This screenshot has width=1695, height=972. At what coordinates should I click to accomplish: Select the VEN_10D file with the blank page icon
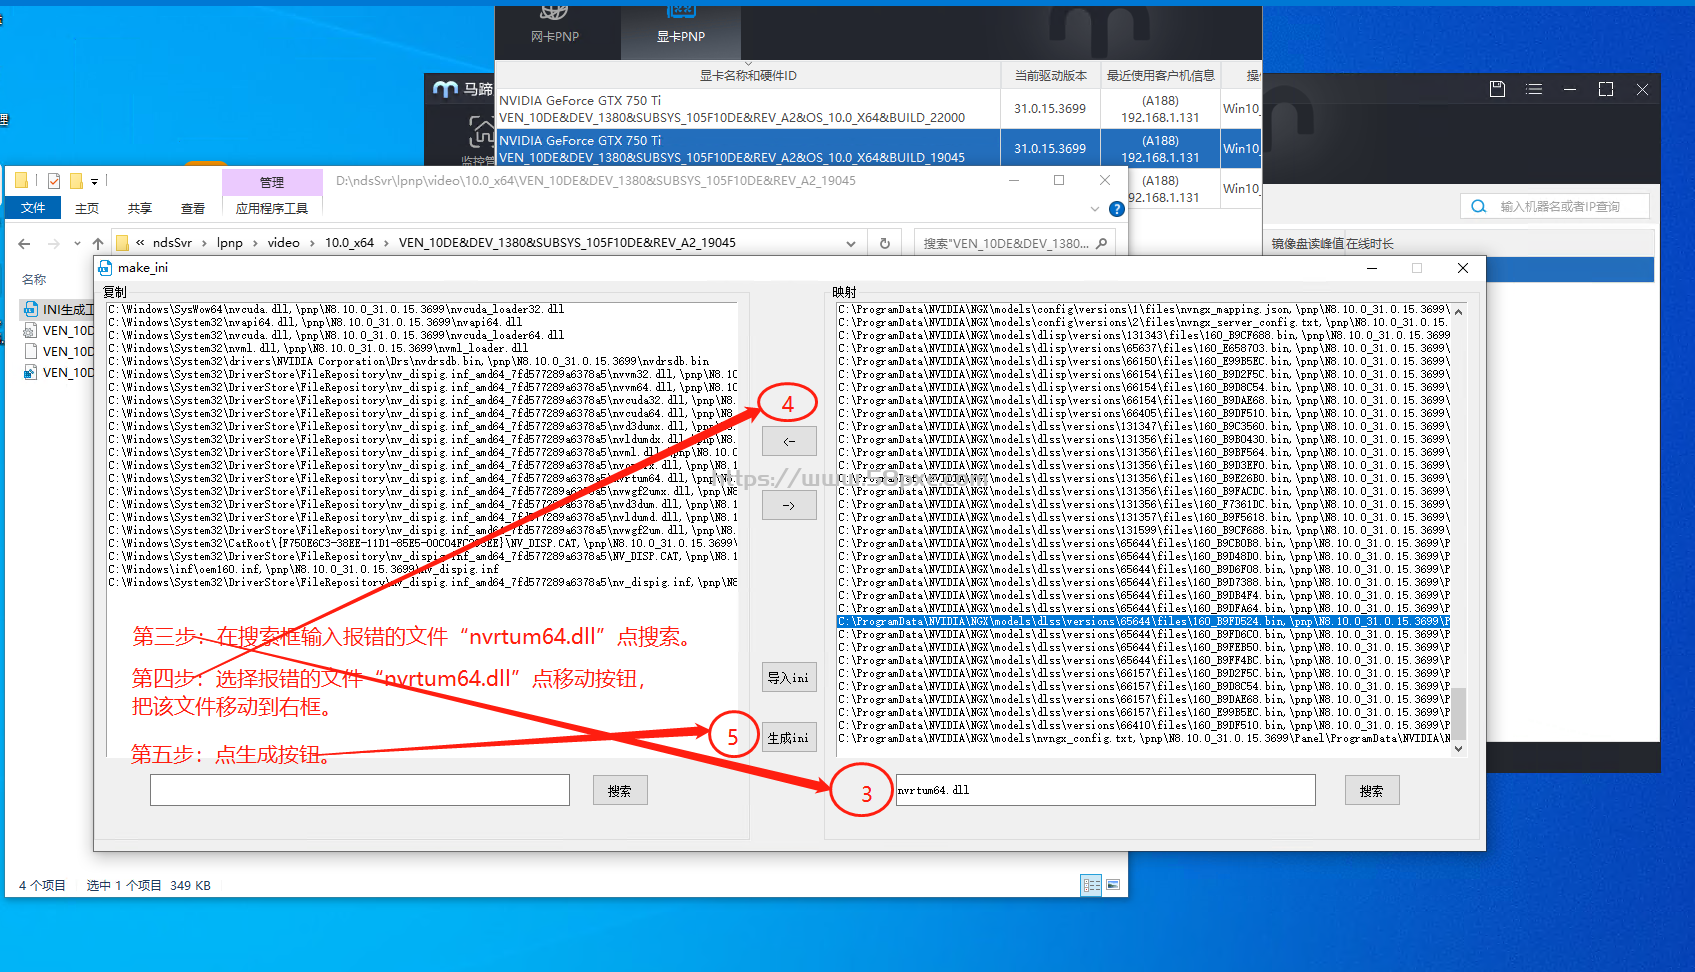pyautogui.click(x=58, y=351)
